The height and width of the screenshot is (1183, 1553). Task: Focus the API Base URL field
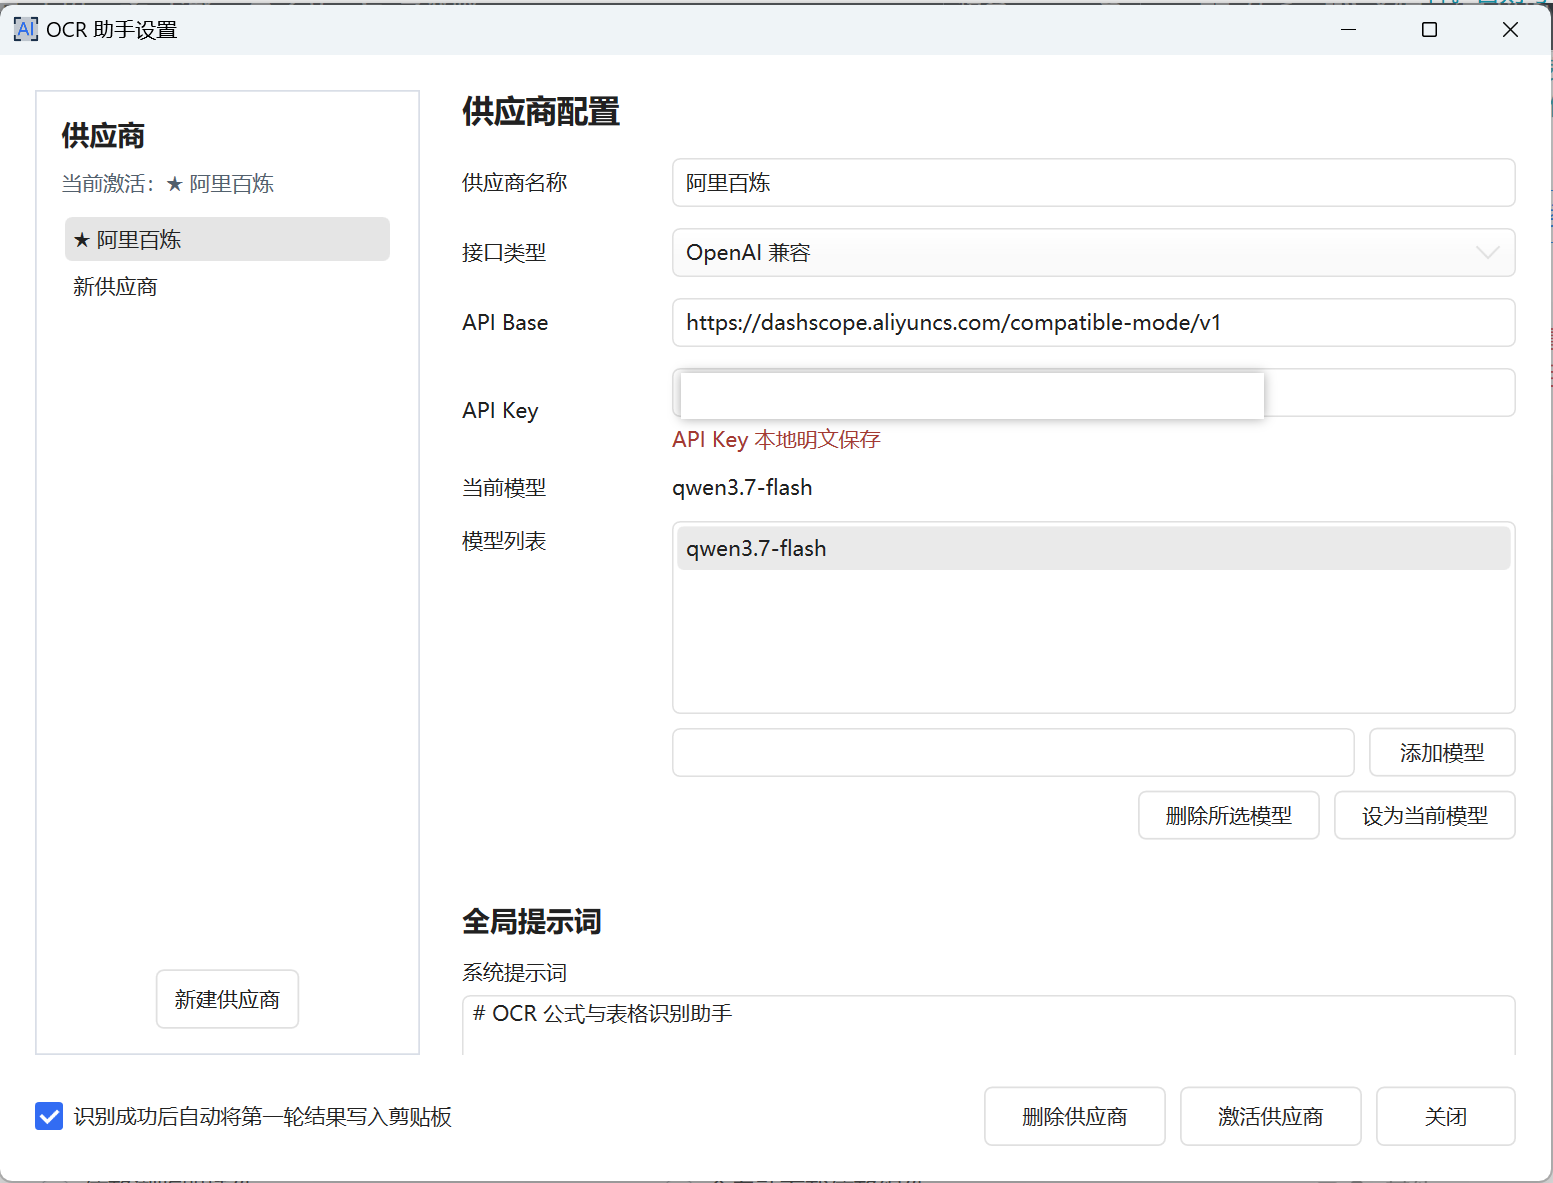1093,323
